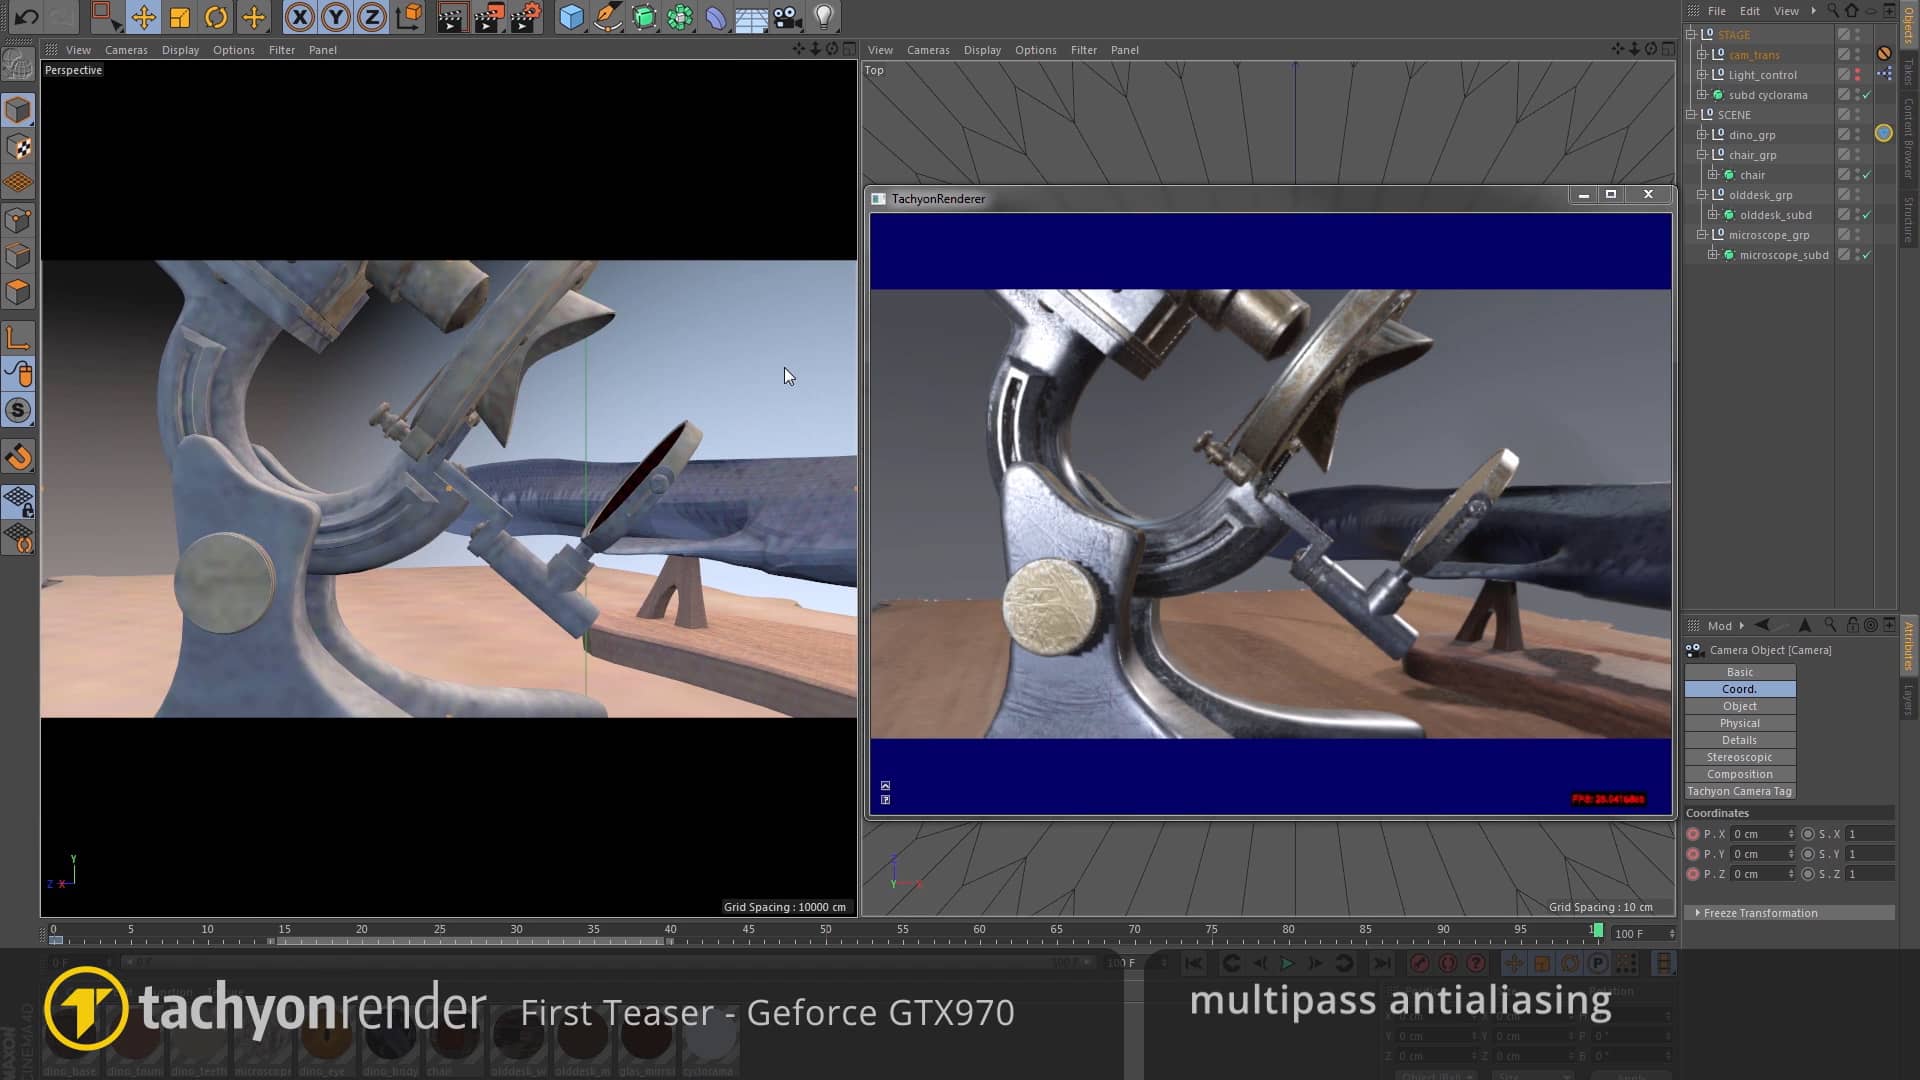Select the Move tool in top toolbar
Image resolution: width=1920 pixels, height=1080 pixels.
point(143,17)
